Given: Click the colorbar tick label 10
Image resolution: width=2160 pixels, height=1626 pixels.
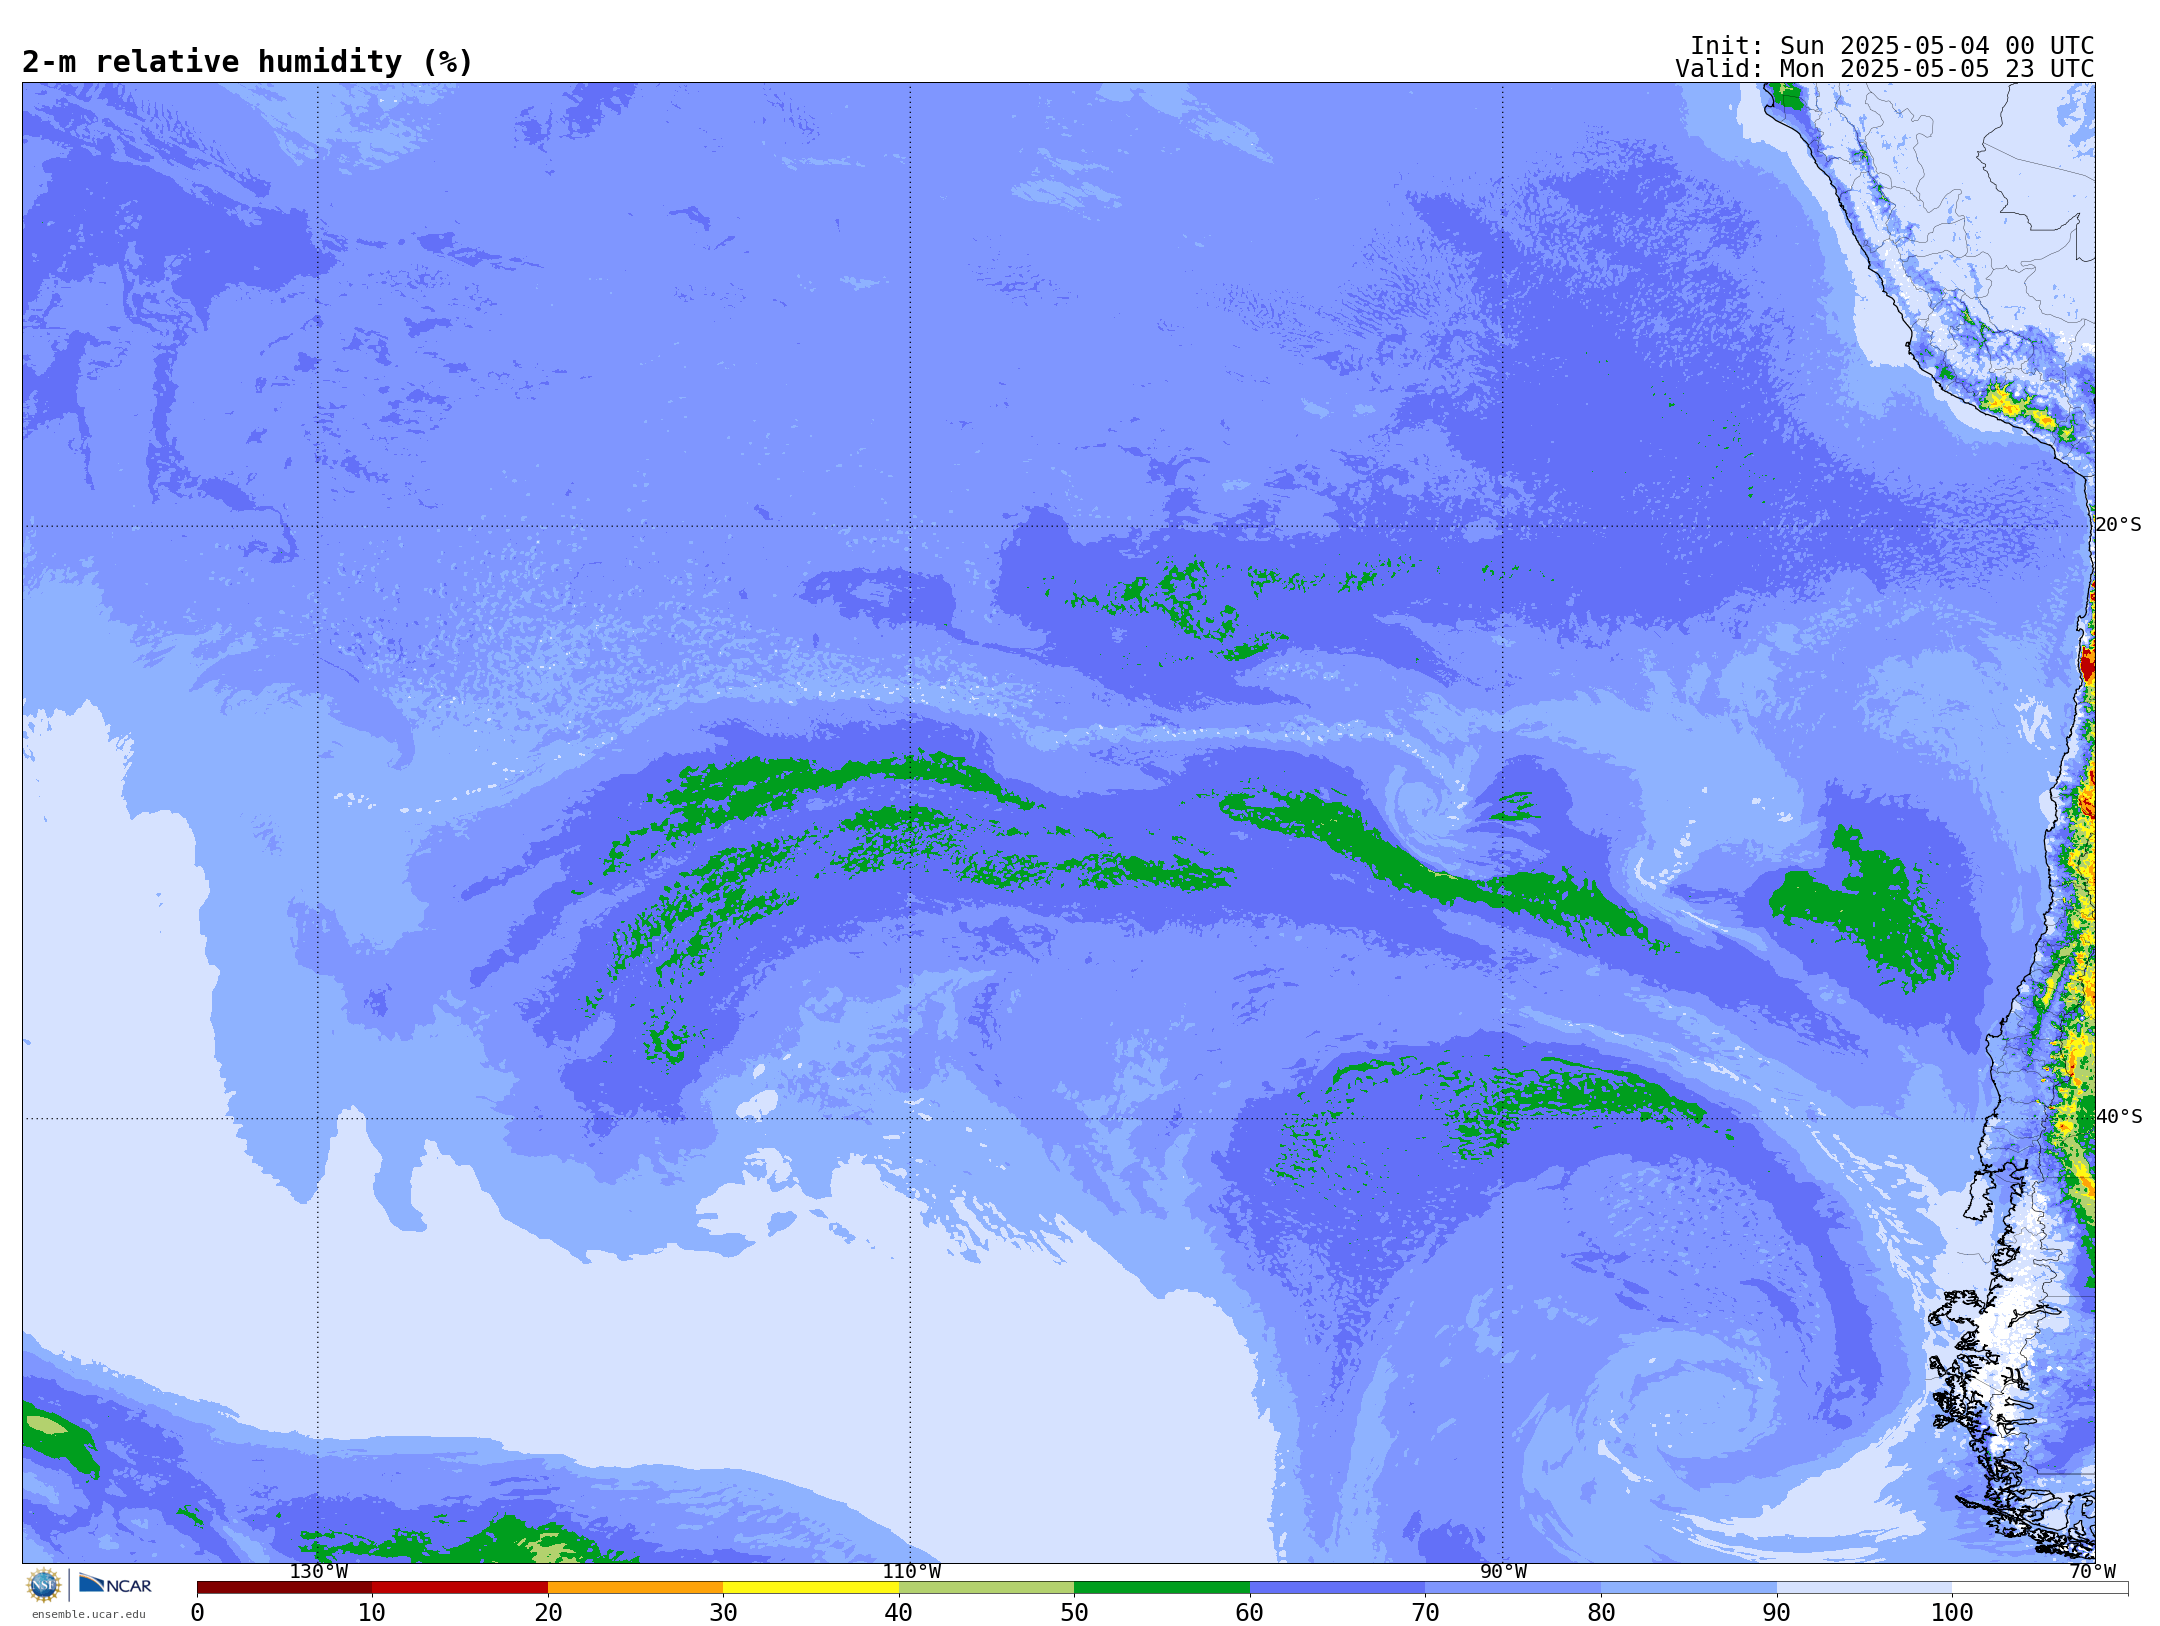Looking at the screenshot, I should point(372,1613).
